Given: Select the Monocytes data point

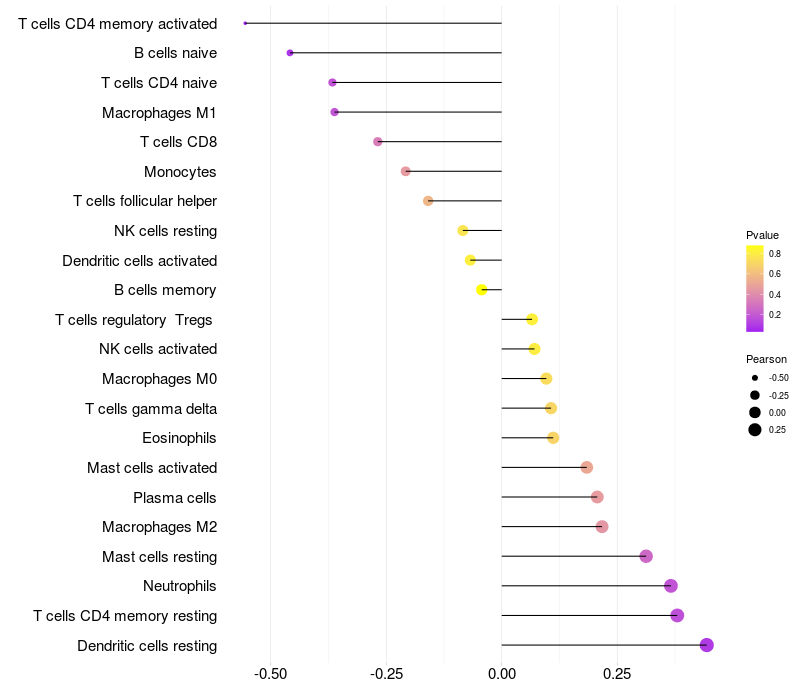Looking at the screenshot, I should pyautogui.click(x=405, y=171).
